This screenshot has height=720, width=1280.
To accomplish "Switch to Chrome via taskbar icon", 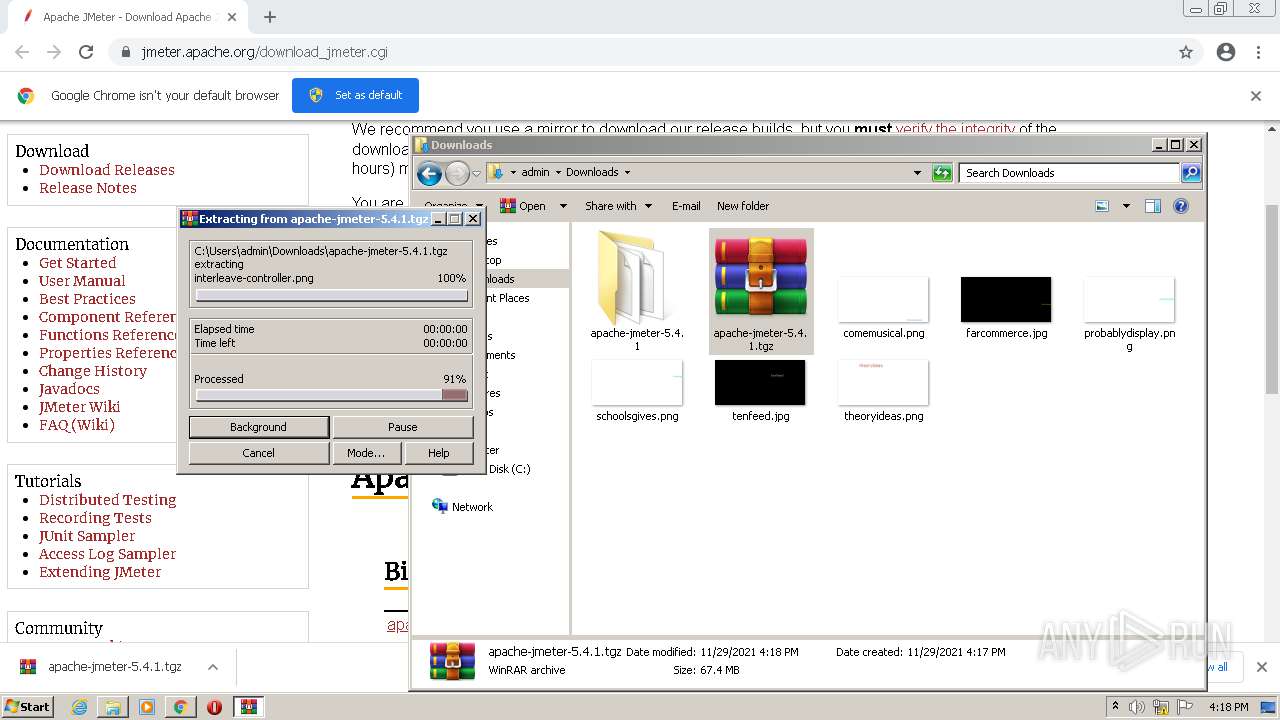I will click(180, 707).
